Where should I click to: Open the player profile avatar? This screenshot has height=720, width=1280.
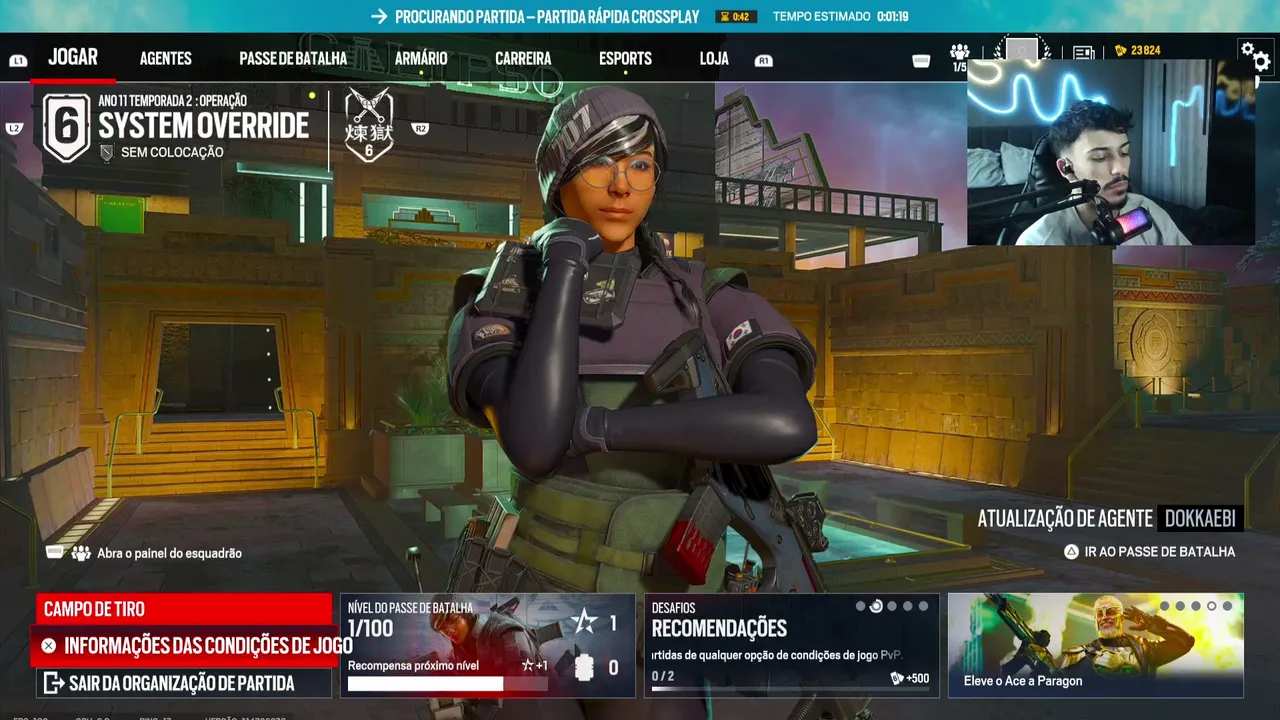click(1022, 50)
